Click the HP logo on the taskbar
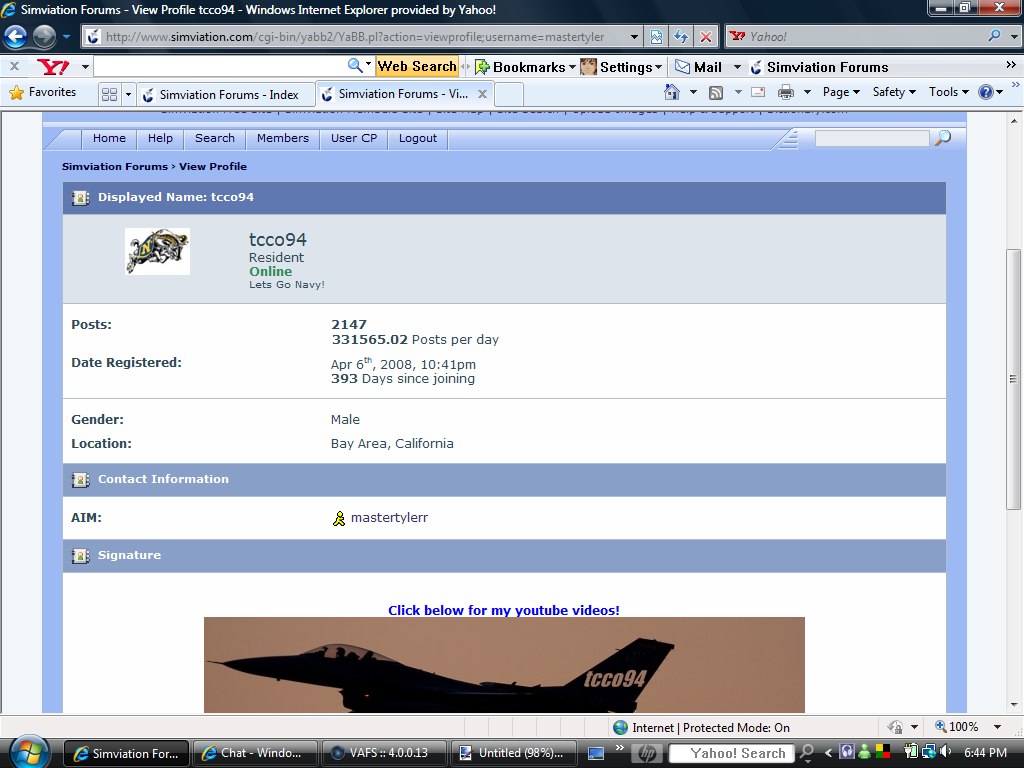This screenshot has height=768, width=1024. [647, 753]
